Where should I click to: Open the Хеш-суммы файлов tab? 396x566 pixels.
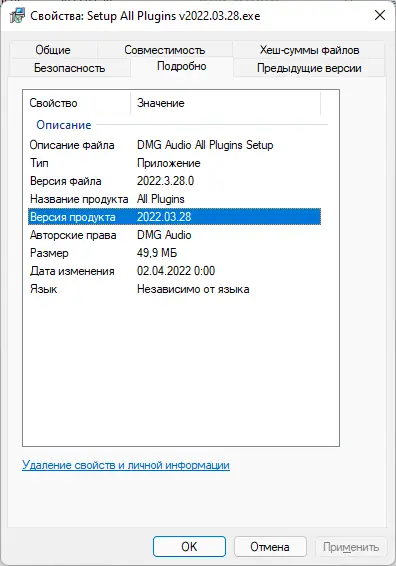[x=309, y=50]
